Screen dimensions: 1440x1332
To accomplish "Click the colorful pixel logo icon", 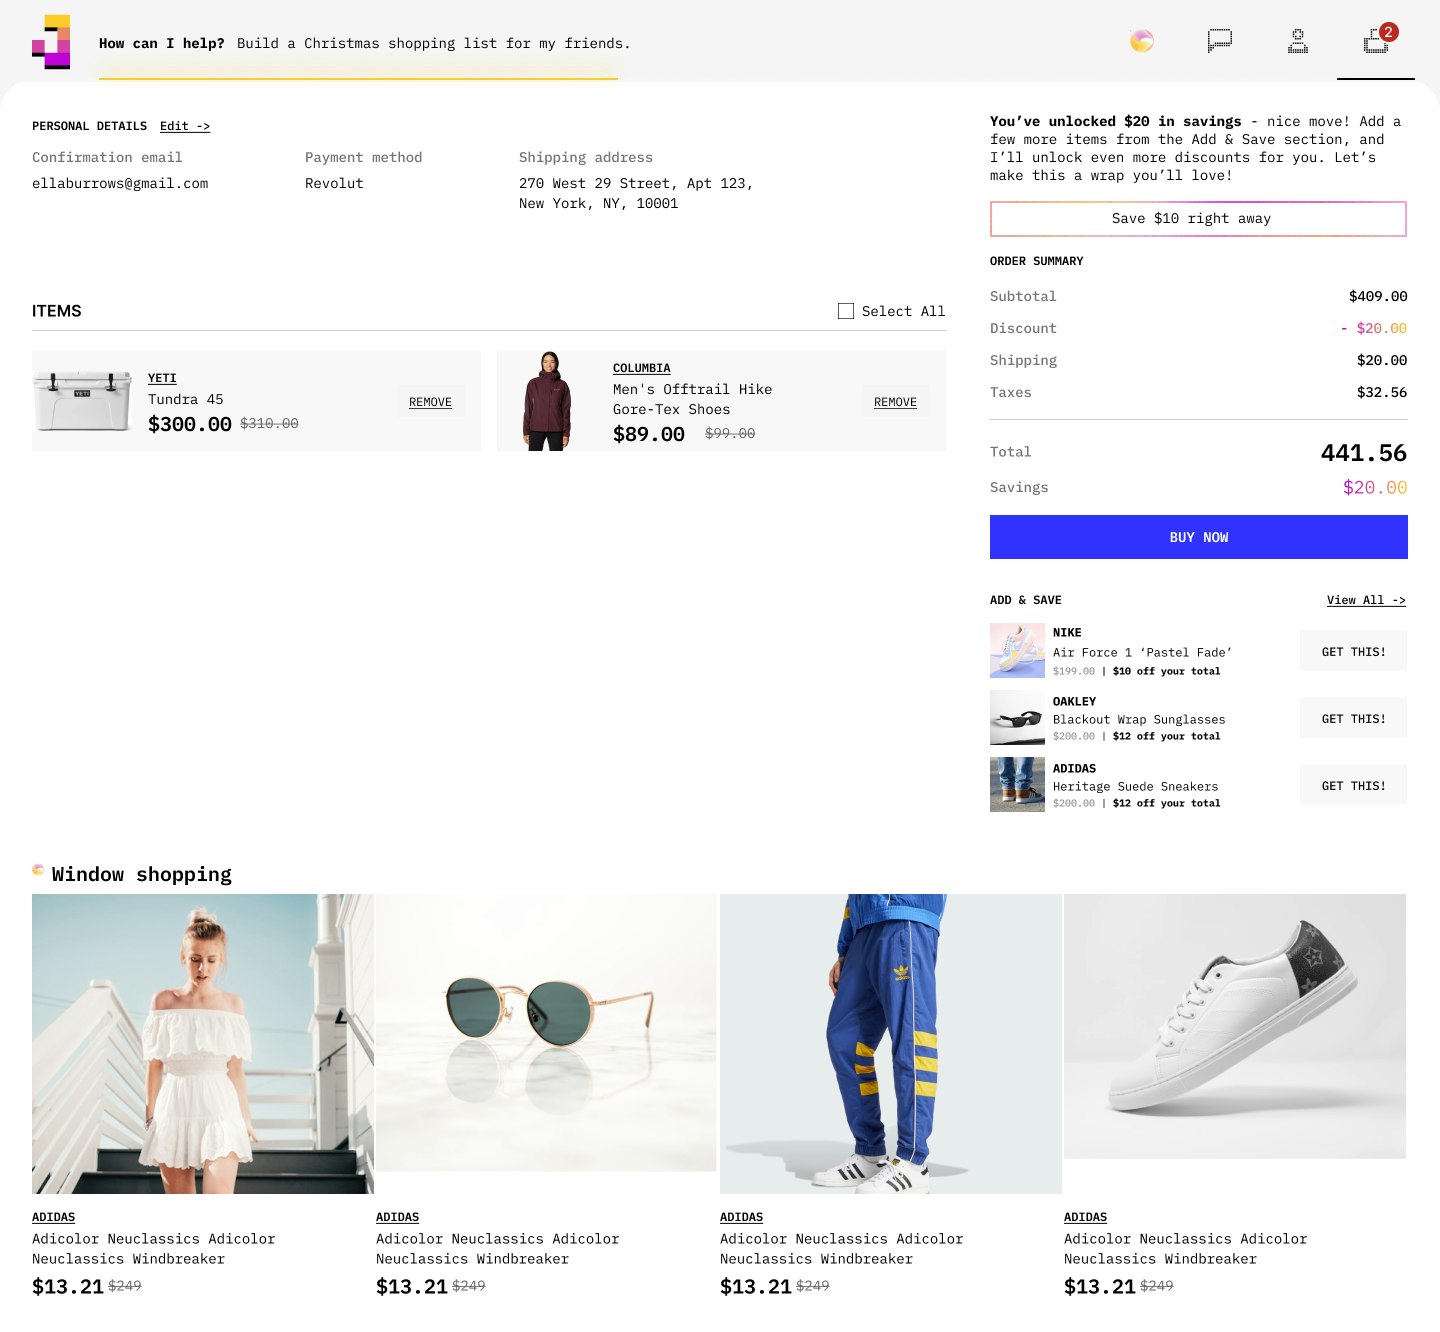I will point(51,42).
